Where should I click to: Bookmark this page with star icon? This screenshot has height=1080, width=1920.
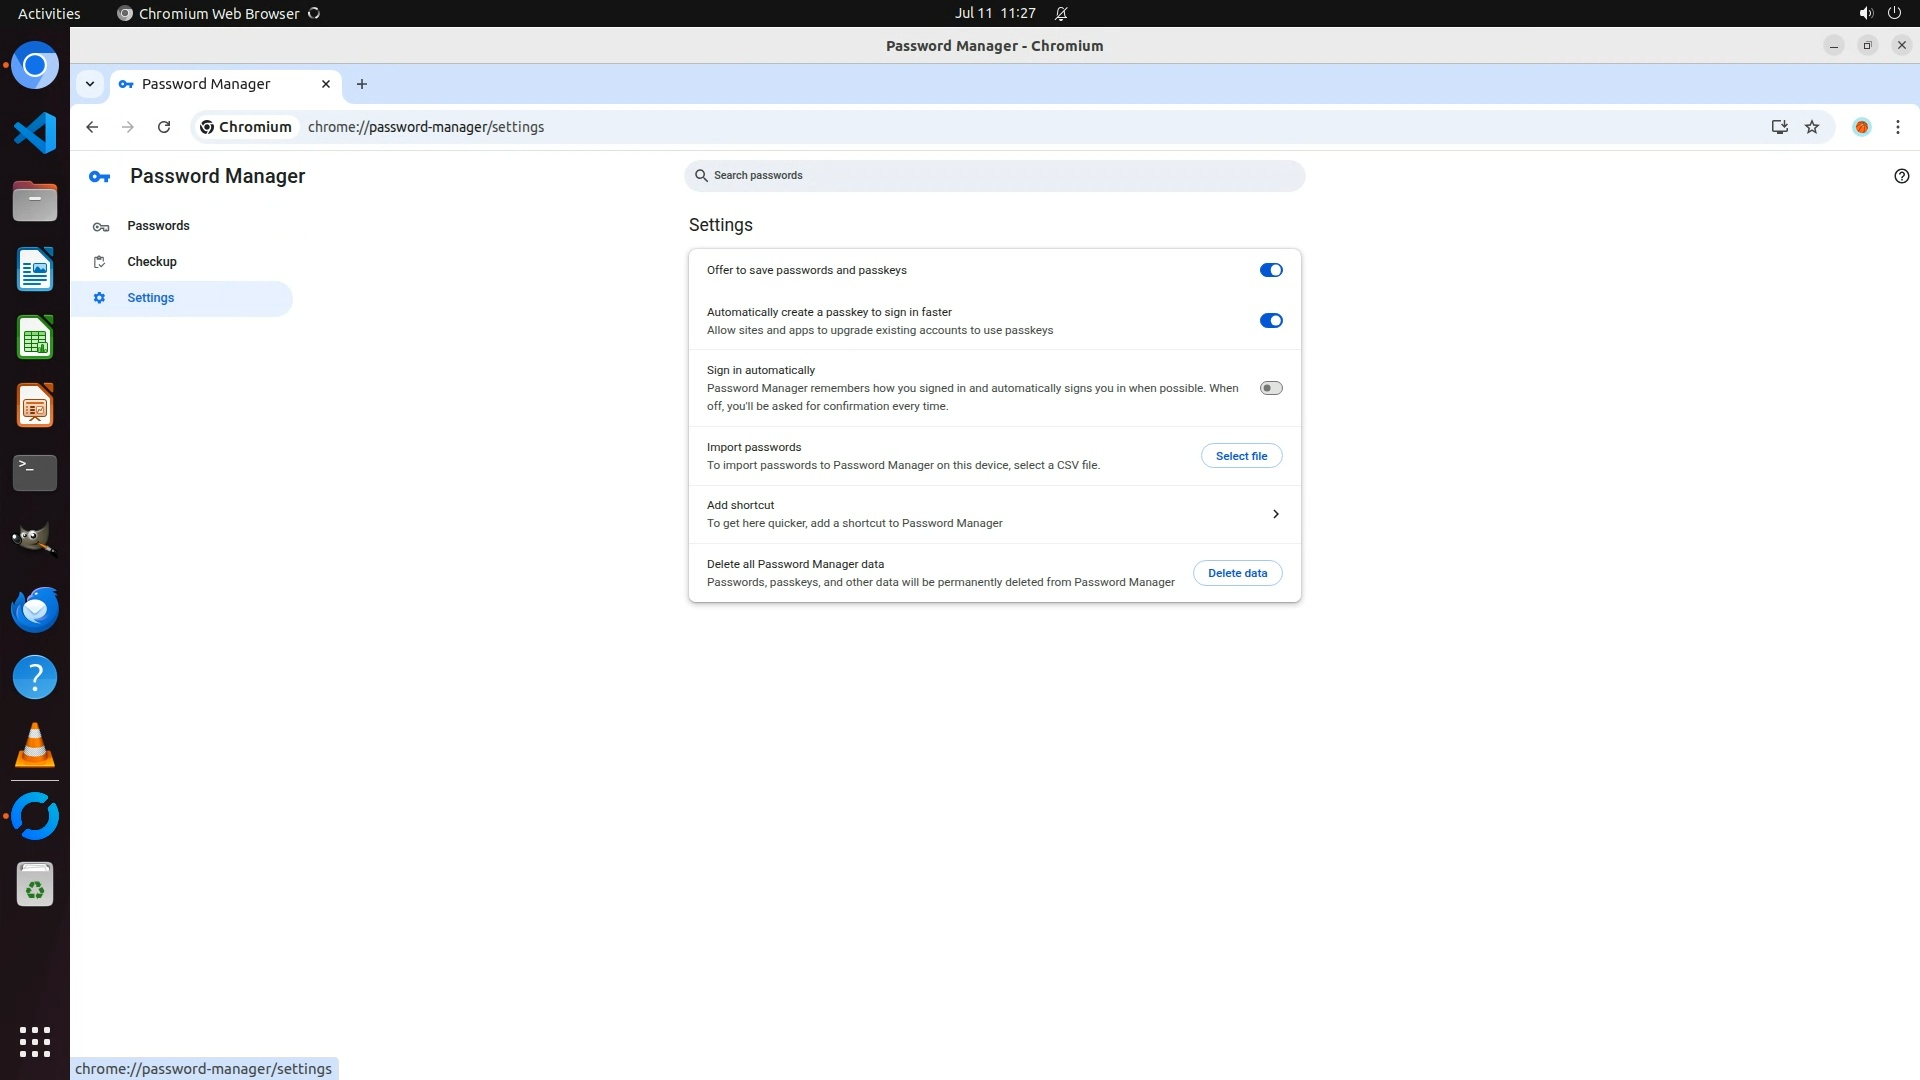tap(1812, 127)
